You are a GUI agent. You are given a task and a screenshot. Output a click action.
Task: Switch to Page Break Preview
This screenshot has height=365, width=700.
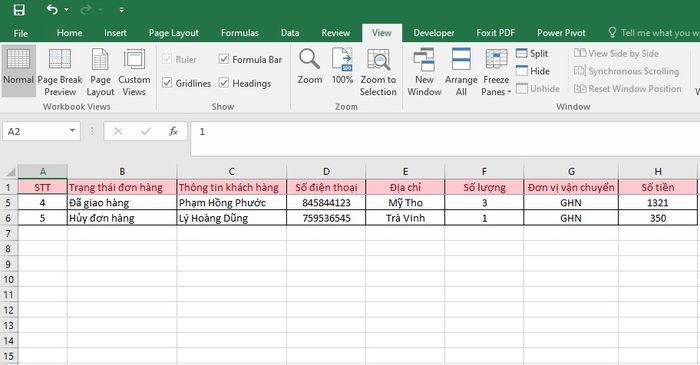point(60,72)
